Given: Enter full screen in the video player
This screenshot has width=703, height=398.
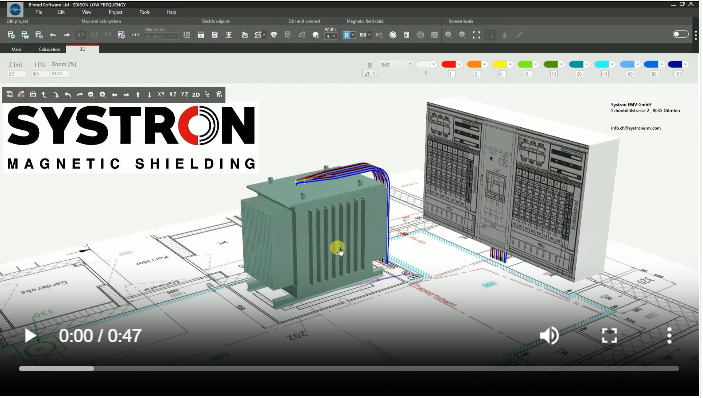Looking at the screenshot, I should (x=609, y=335).
